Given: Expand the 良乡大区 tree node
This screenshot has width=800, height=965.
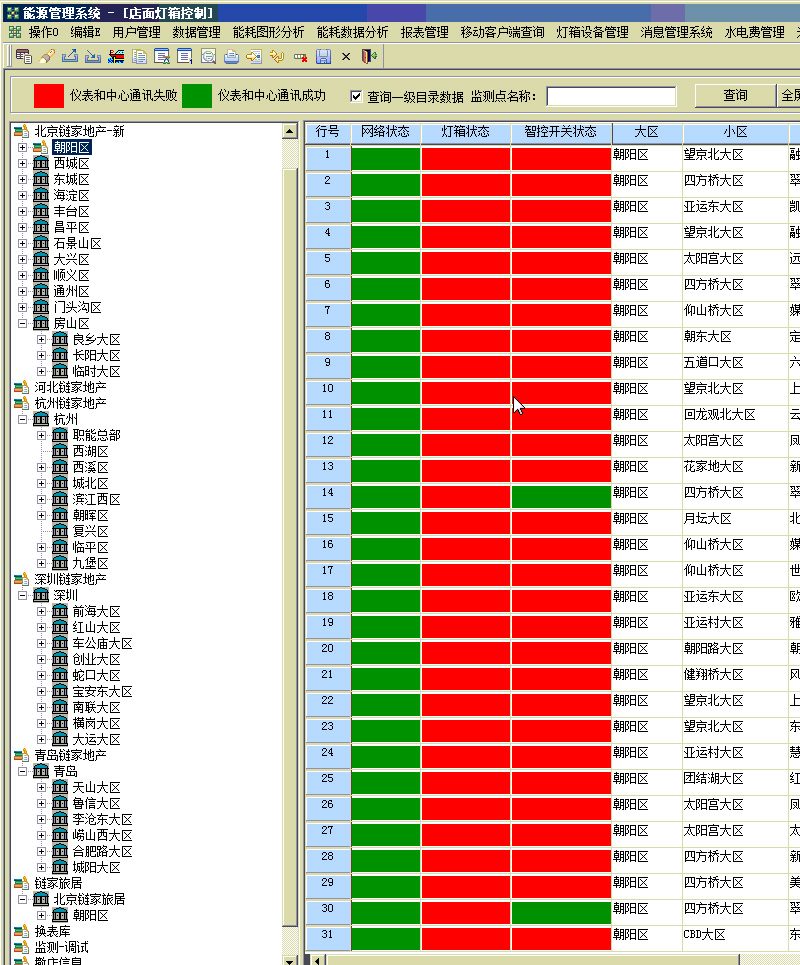Looking at the screenshot, I should tap(41, 340).
